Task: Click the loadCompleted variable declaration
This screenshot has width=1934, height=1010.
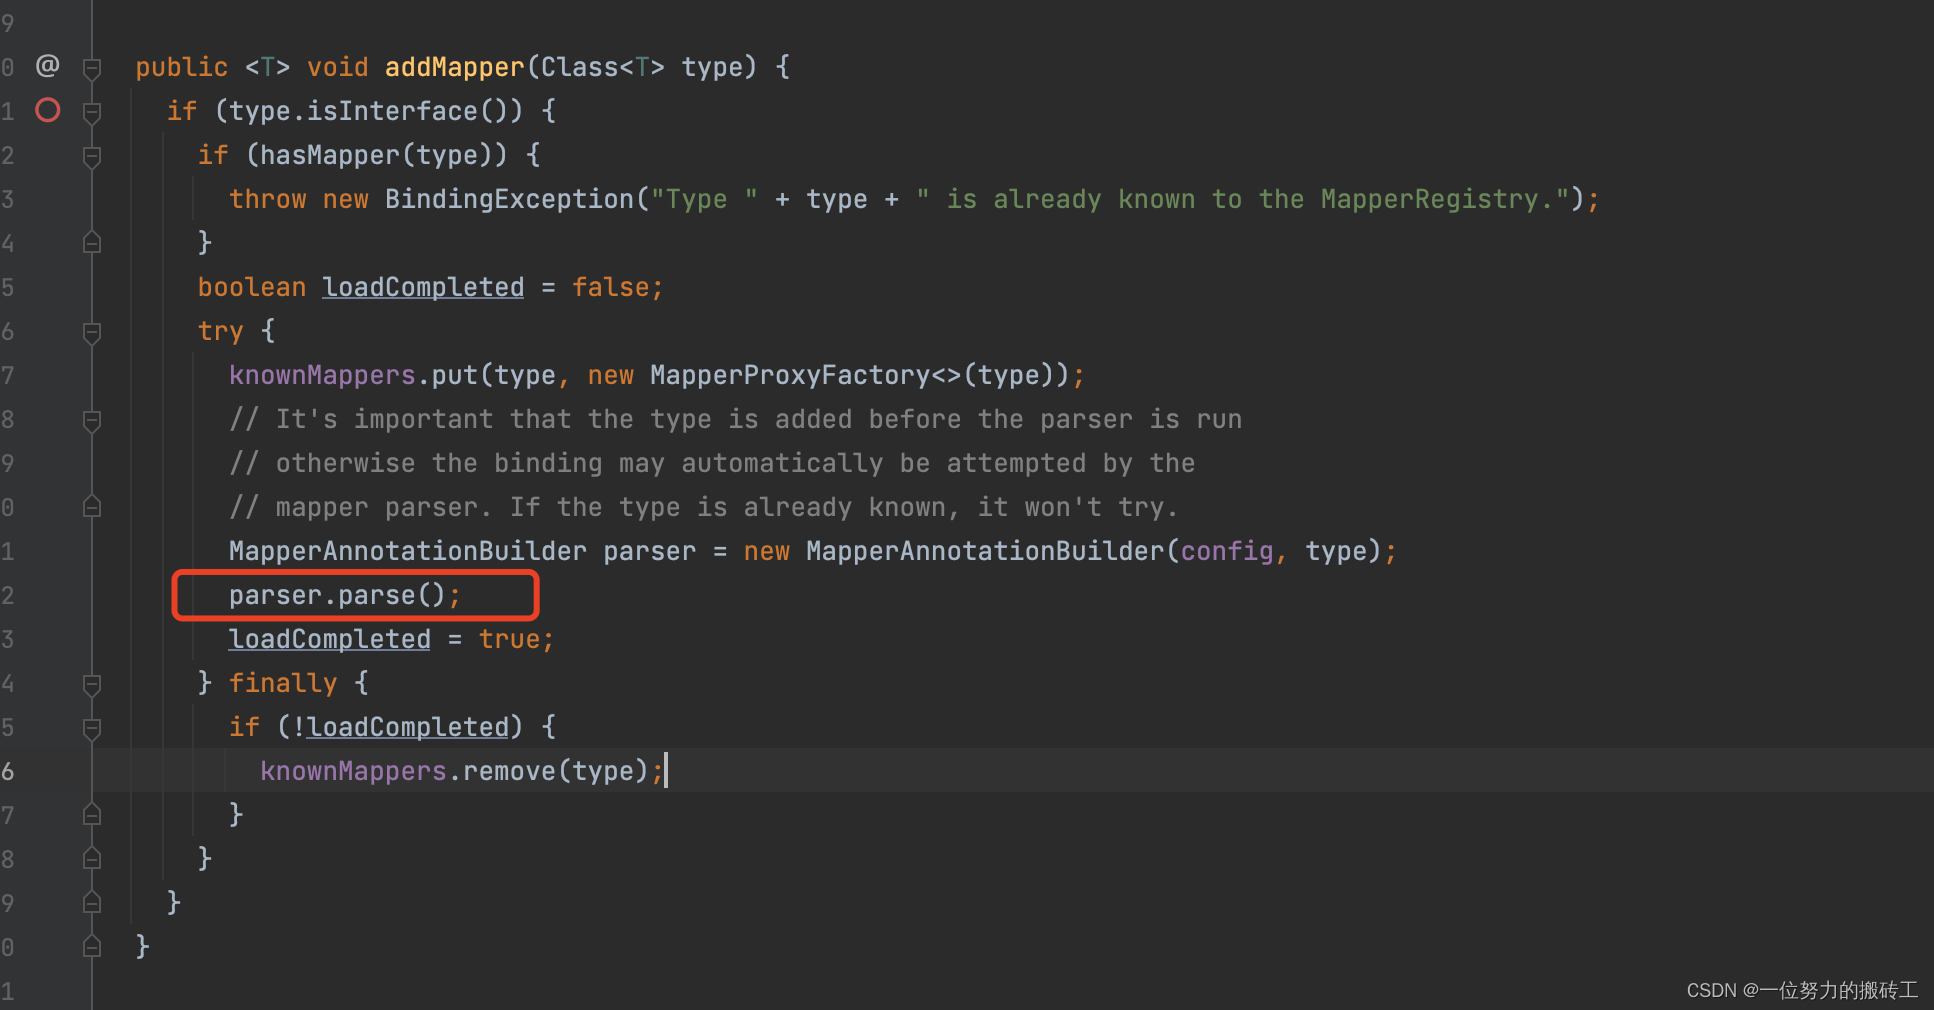Action: 423,287
